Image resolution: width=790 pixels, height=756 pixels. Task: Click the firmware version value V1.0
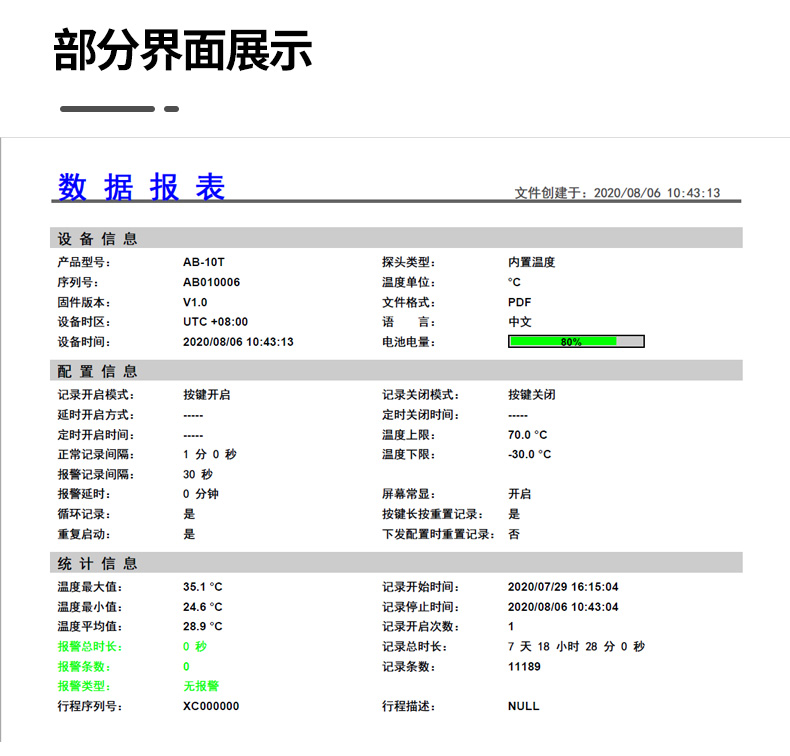195,302
